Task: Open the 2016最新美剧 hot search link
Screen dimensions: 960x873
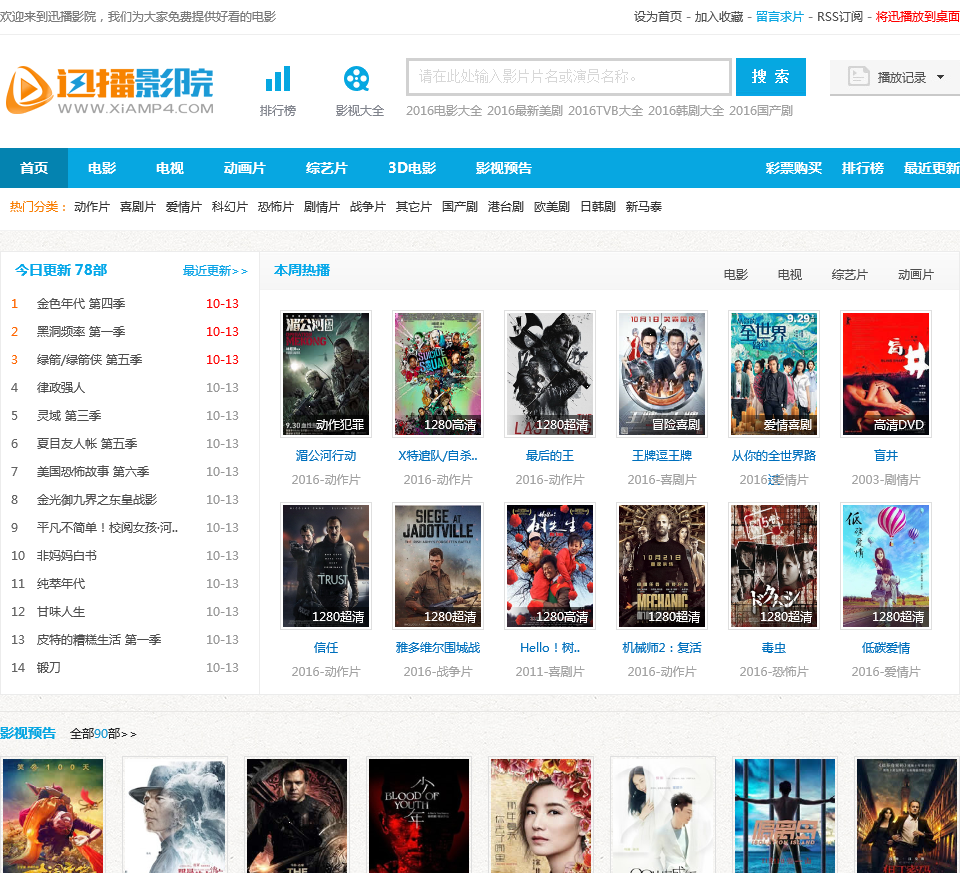Action: click(525, 111)
